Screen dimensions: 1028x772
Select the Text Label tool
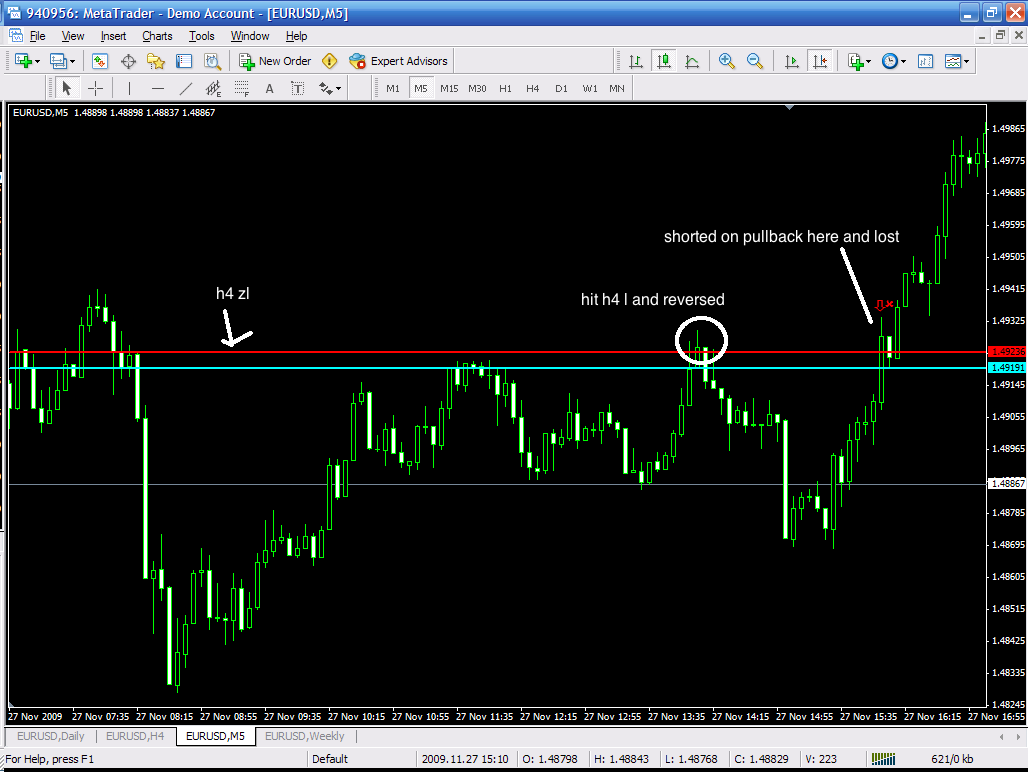coord(298,88)
